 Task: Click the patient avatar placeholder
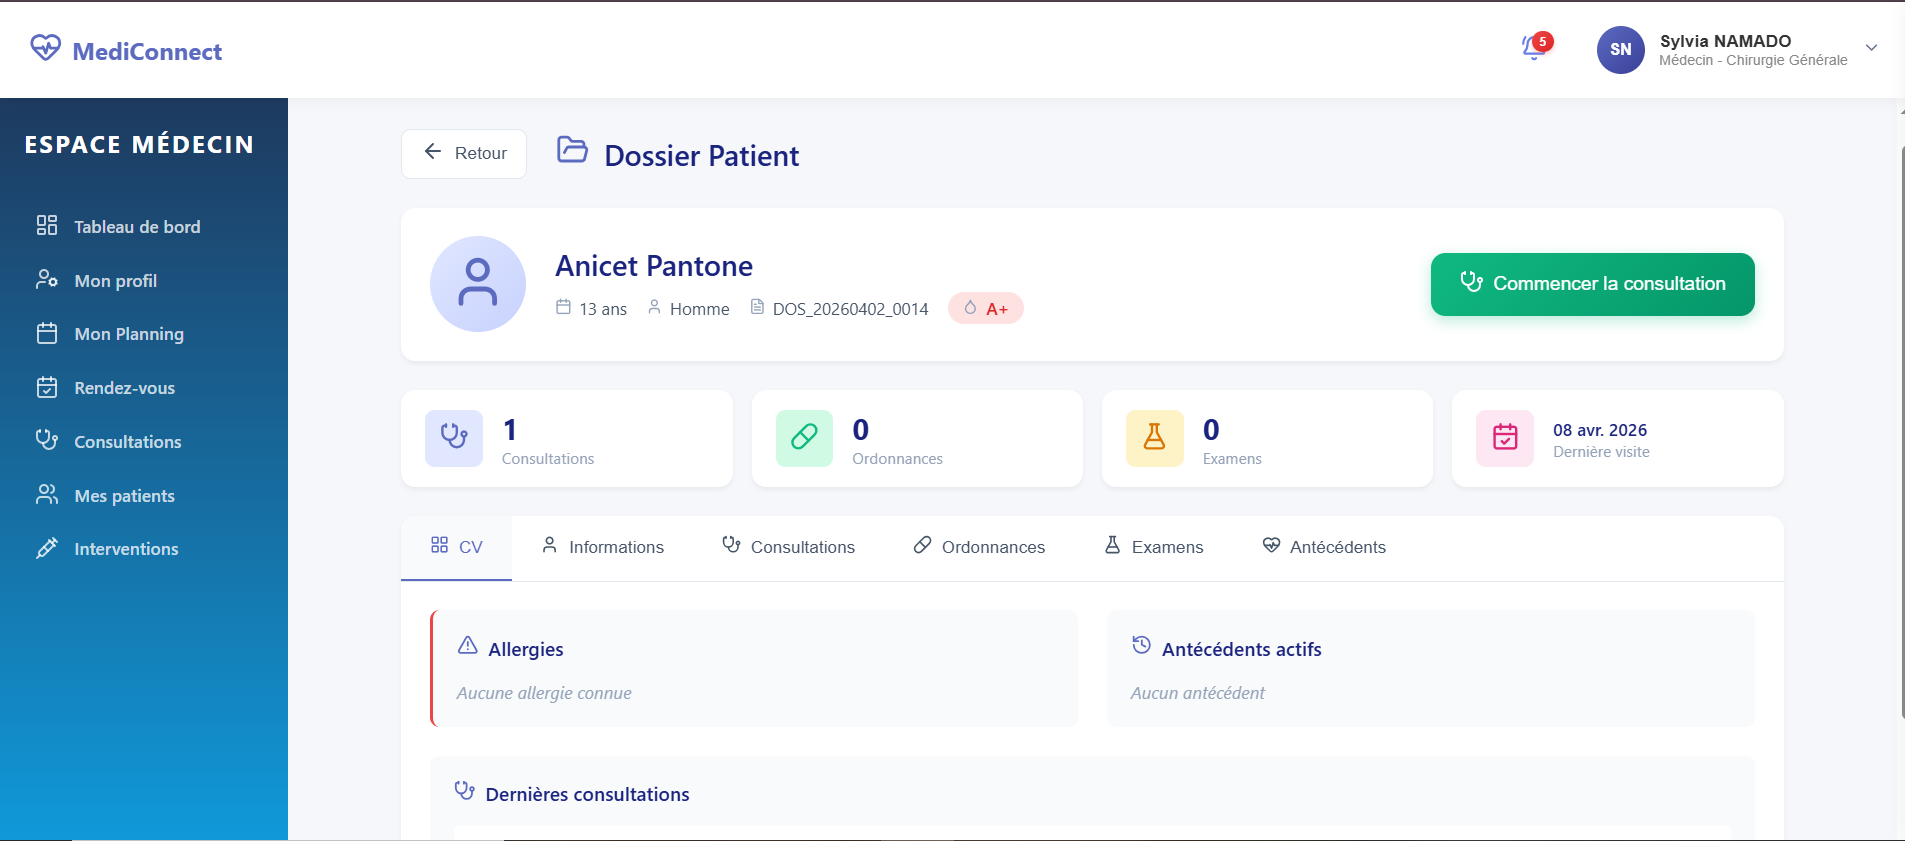(x=478, y=284)
